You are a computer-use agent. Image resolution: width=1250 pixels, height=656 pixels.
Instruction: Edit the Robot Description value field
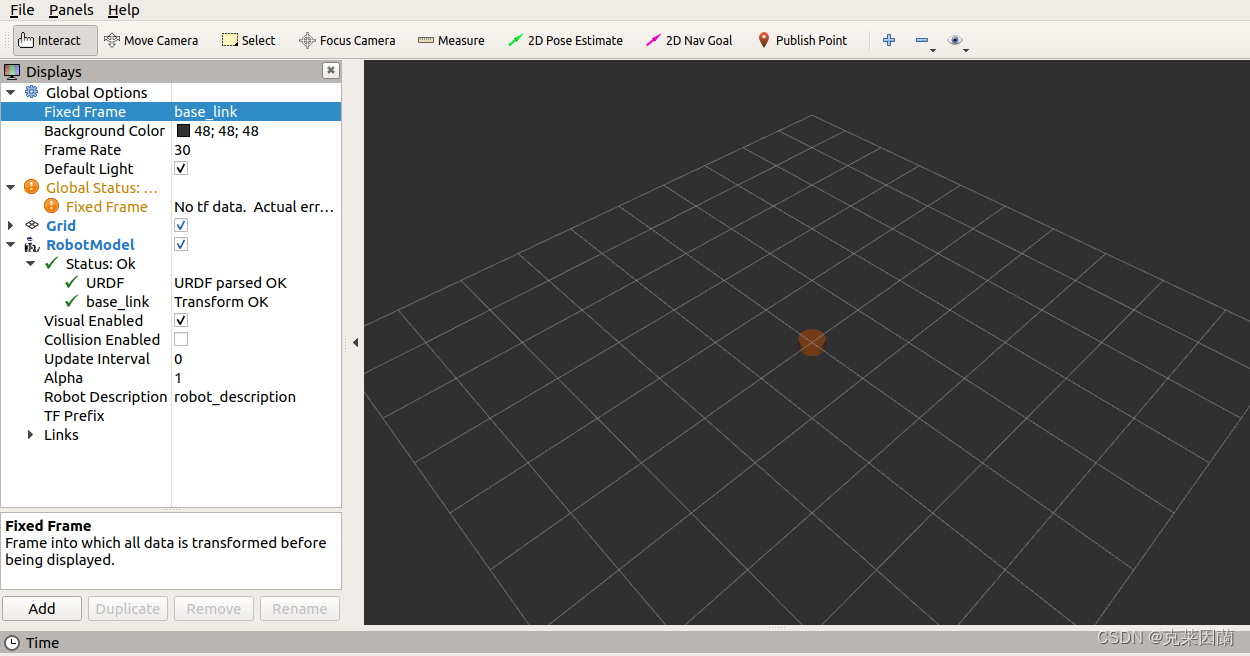point(256,396)
